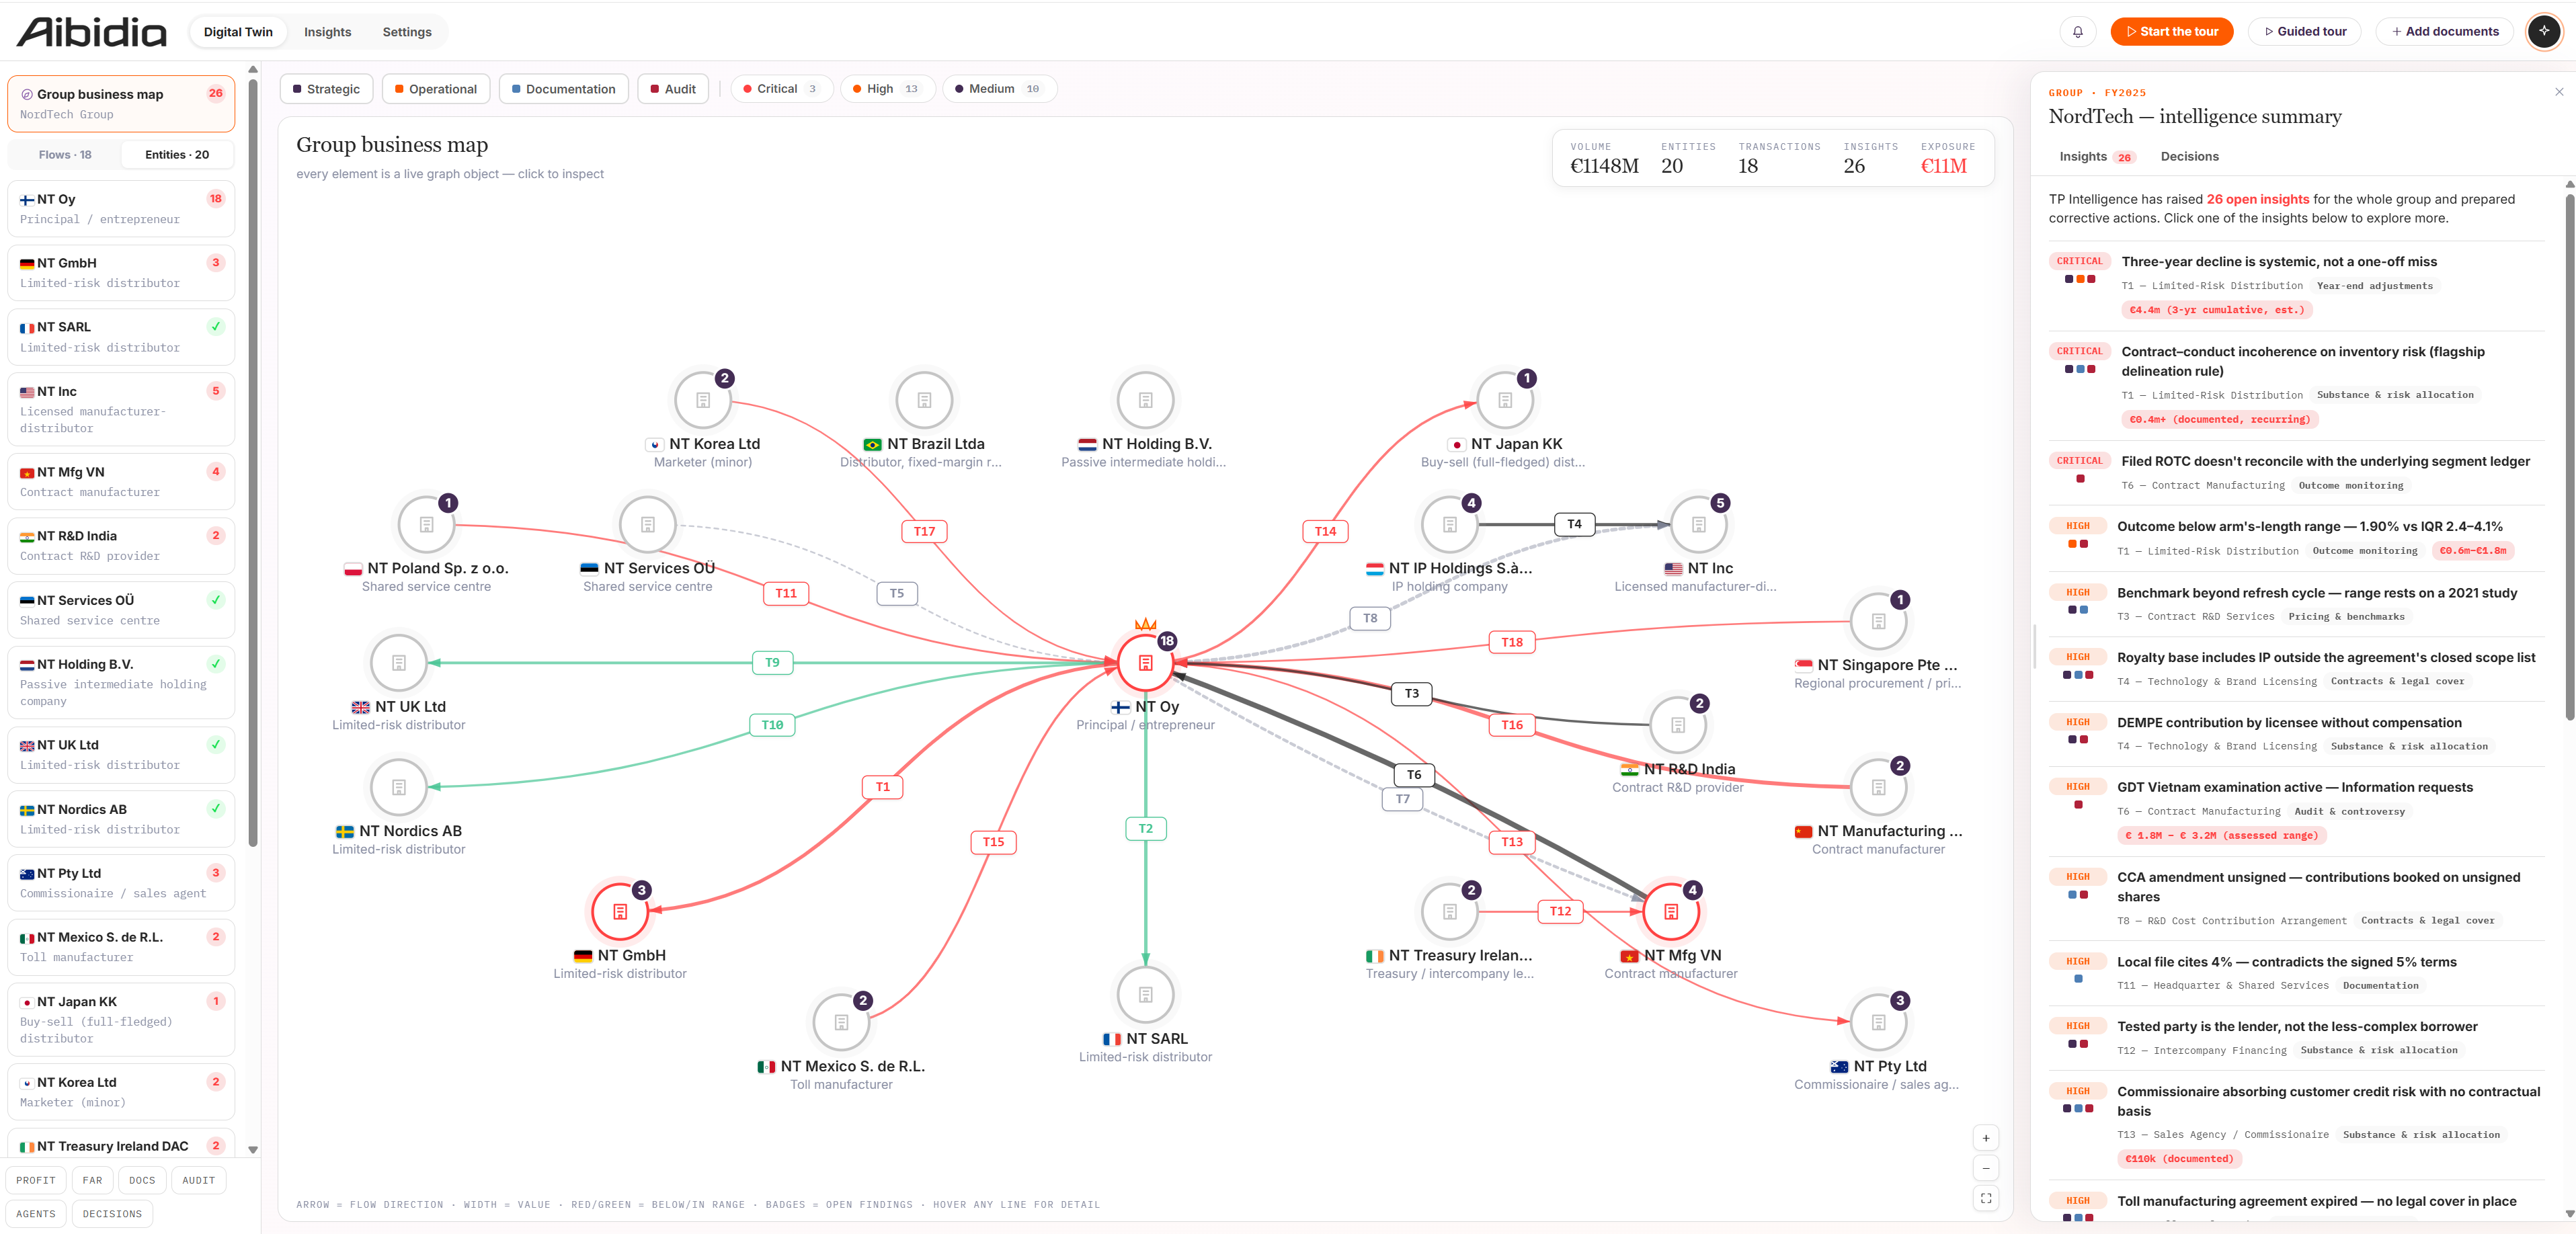Click the zoom in plus button
The image size is (2576, 1234).
[x=1985, y=1138]
